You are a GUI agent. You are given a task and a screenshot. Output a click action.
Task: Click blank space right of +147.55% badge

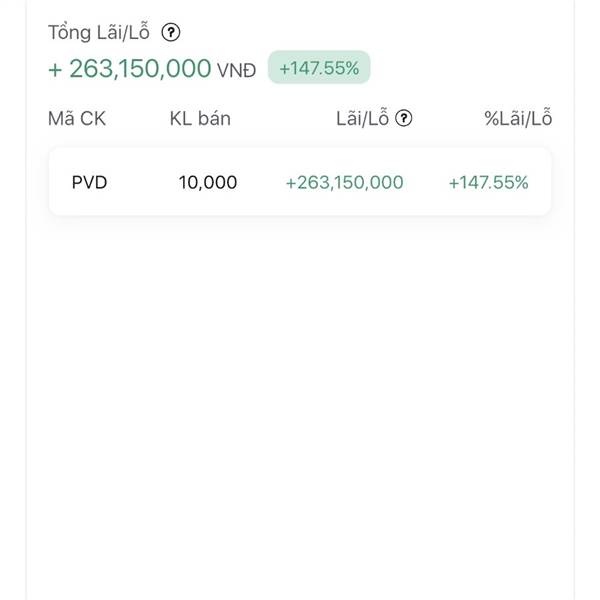[x=460, y=68]
